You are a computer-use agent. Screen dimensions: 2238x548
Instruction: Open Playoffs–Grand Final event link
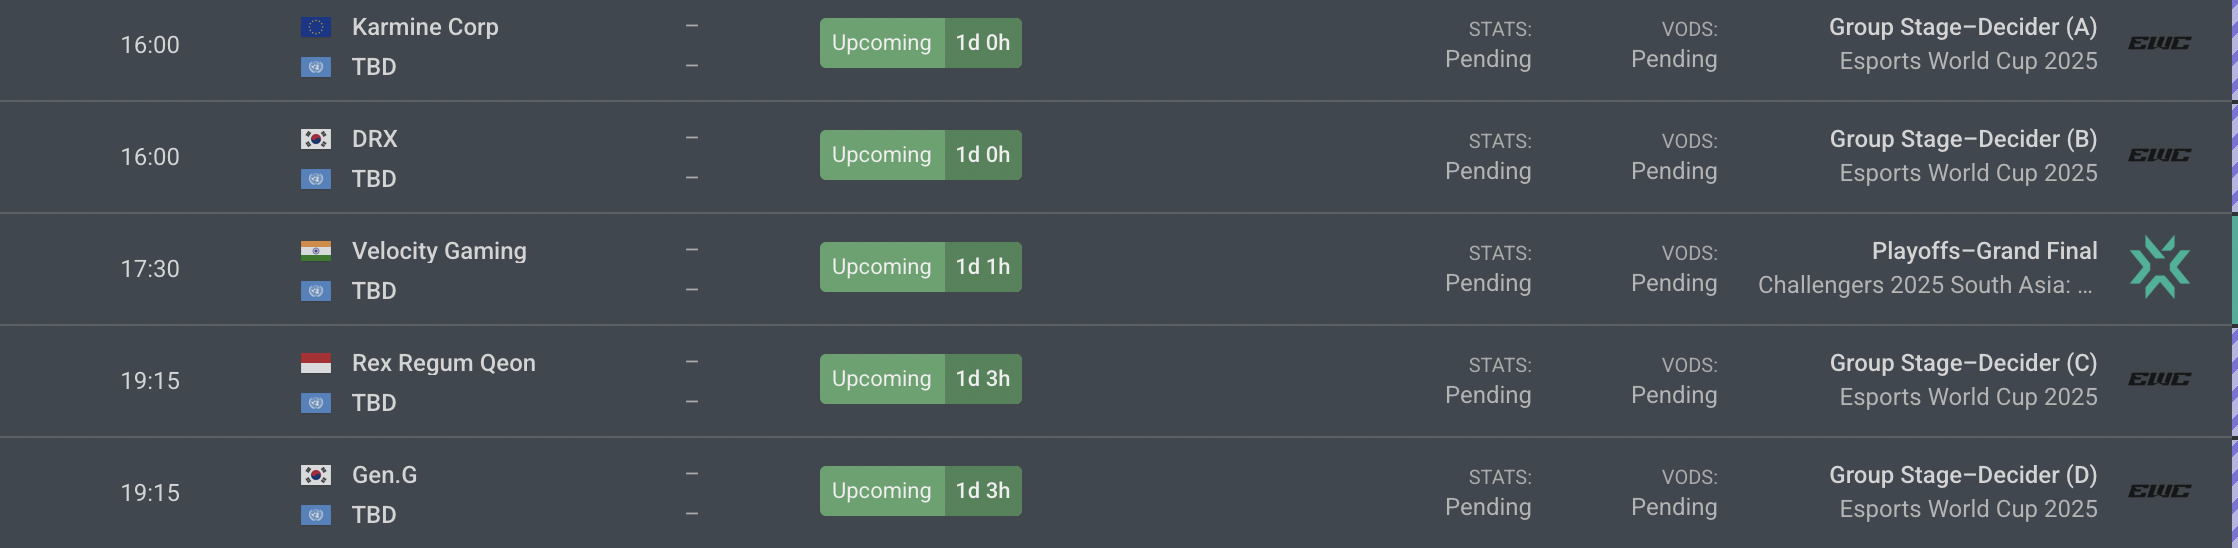coord(1984,251)
